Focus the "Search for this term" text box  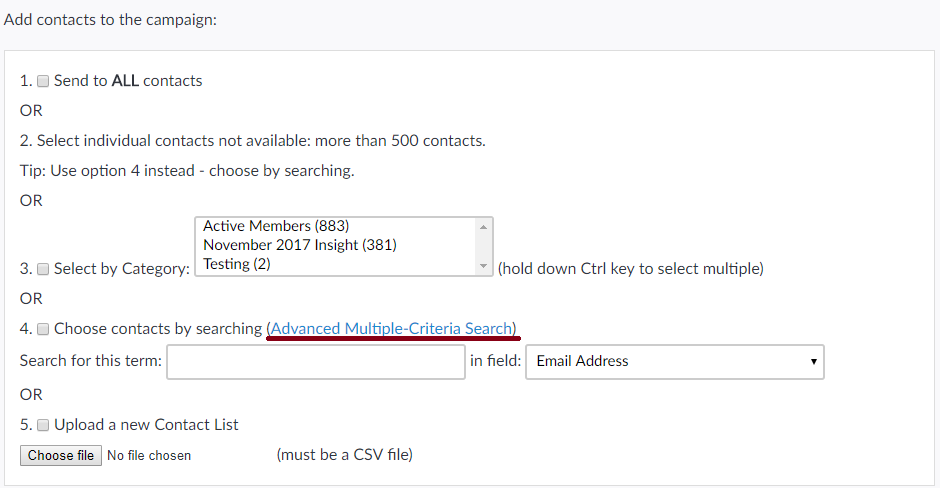pos(315,362)
